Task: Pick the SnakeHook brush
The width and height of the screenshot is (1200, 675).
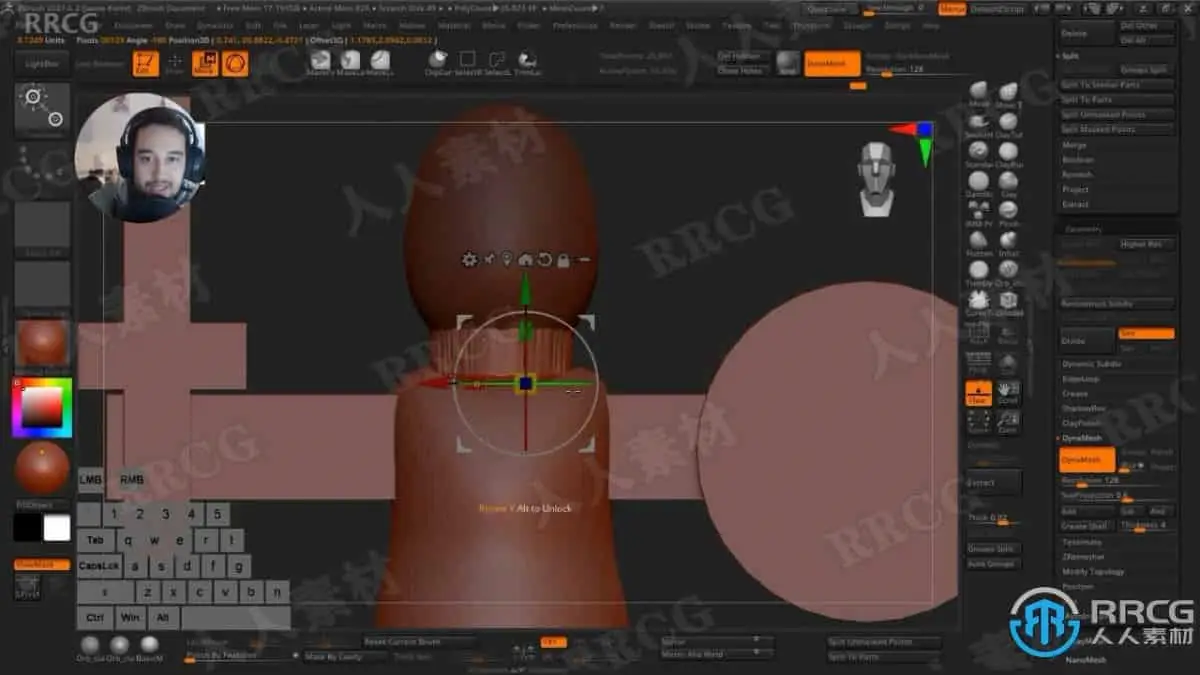Action: click(978, 123)
